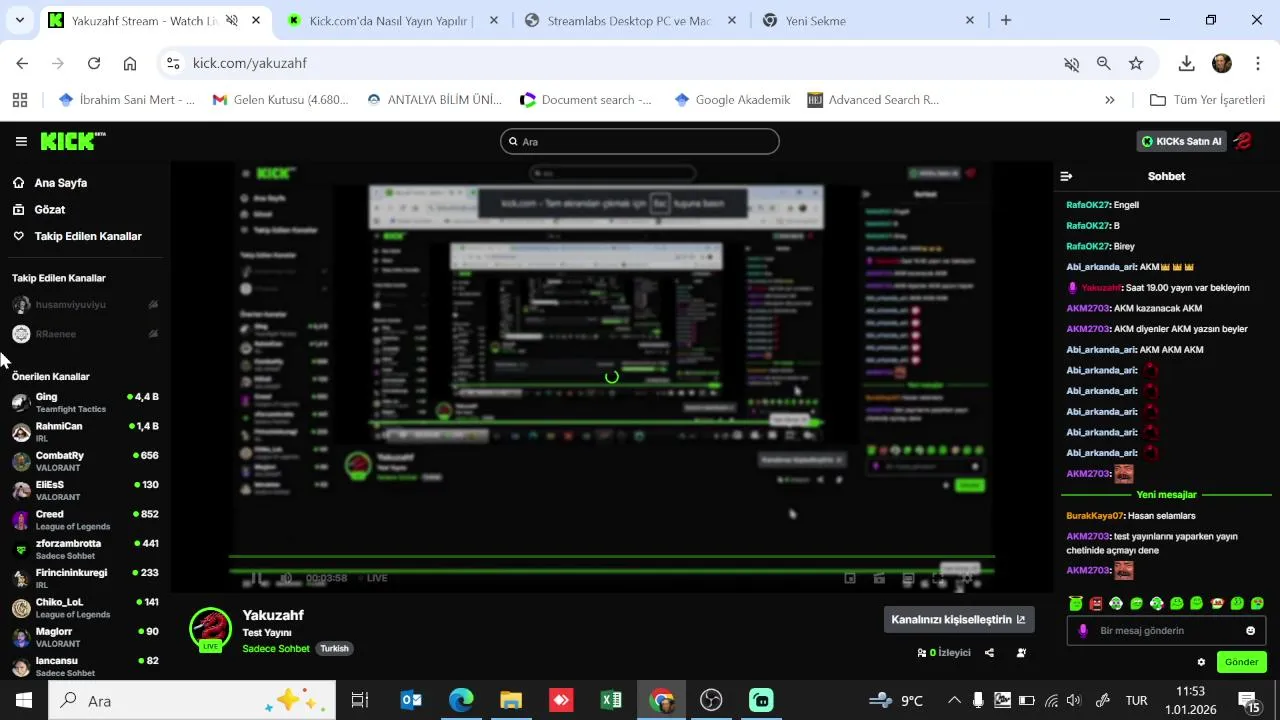Toggle tab audio mute on Yakuzahf tab
Viewport: 1280px width, 720px height.
[232, 20]
